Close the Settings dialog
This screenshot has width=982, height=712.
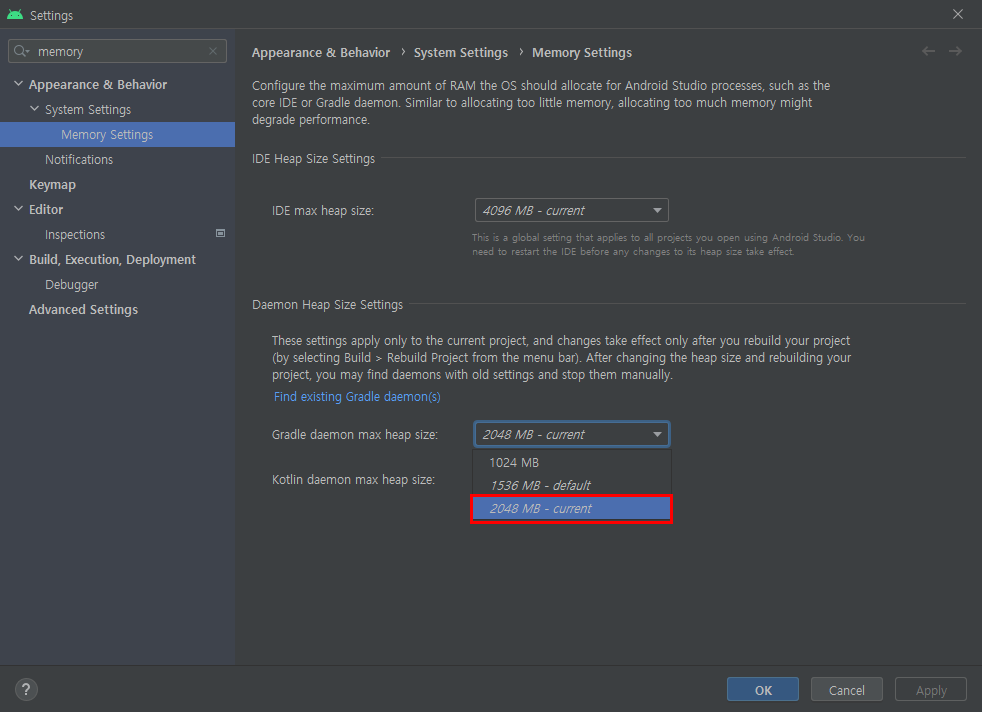[x=958, y=14]
